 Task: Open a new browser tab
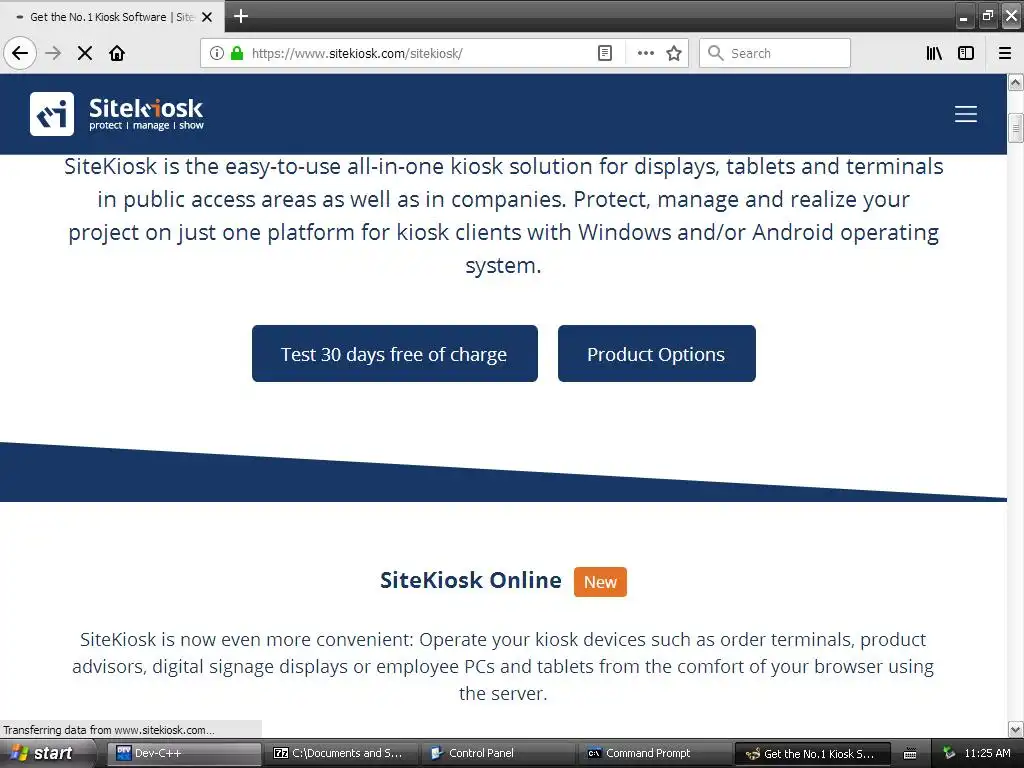pyautogui.click(x=241, y=16)
